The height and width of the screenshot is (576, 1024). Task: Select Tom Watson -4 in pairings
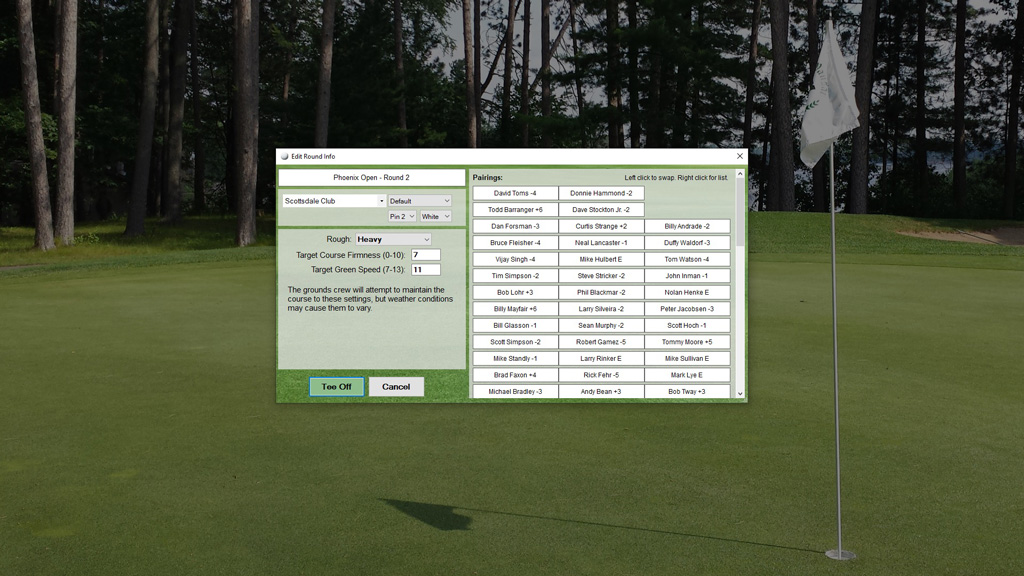coord(687,259)
